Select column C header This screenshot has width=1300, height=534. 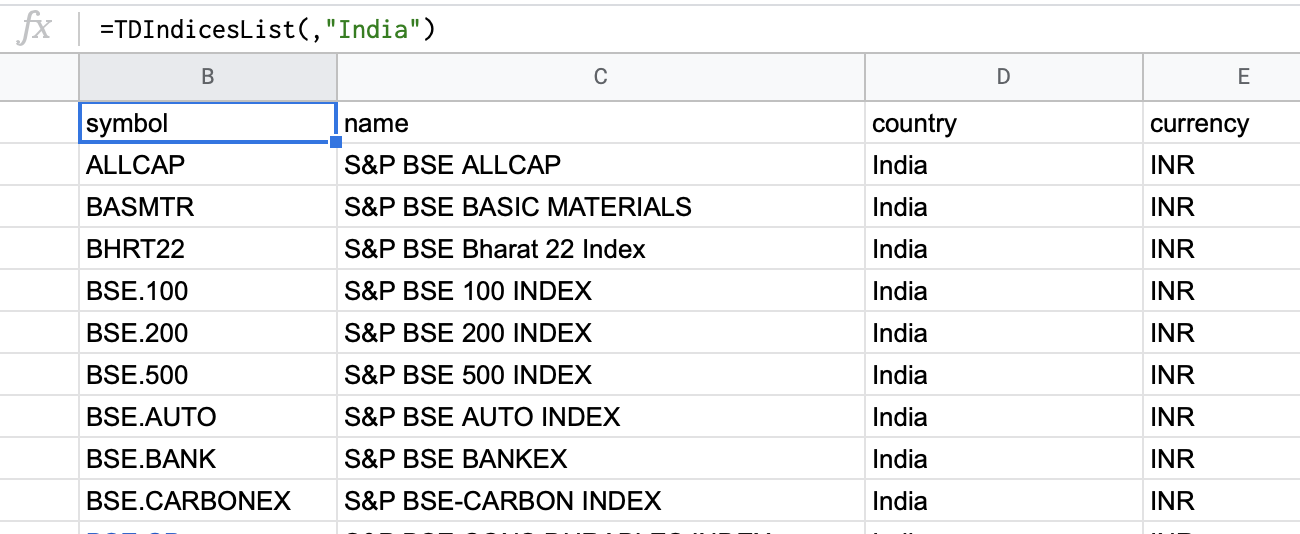[601, 77]
